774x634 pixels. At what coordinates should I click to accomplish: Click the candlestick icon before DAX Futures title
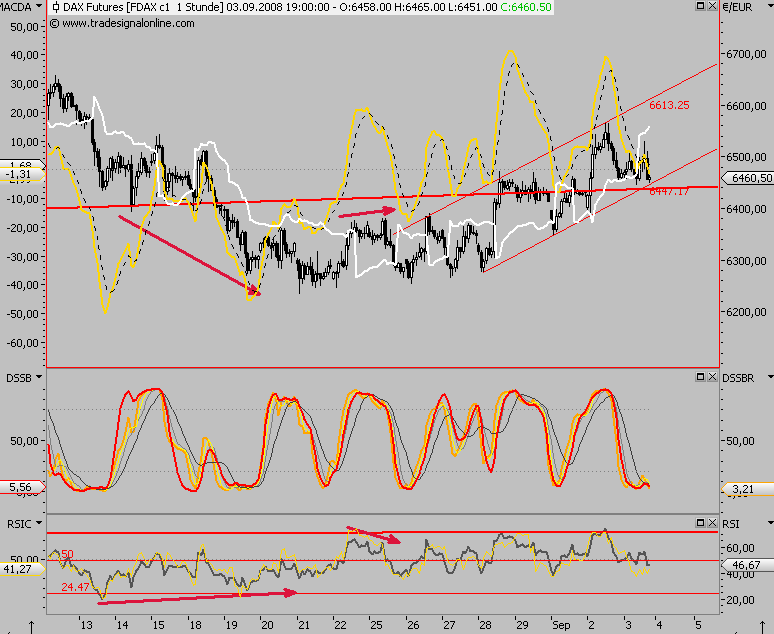pyautogui.click(x=55, y=7)
